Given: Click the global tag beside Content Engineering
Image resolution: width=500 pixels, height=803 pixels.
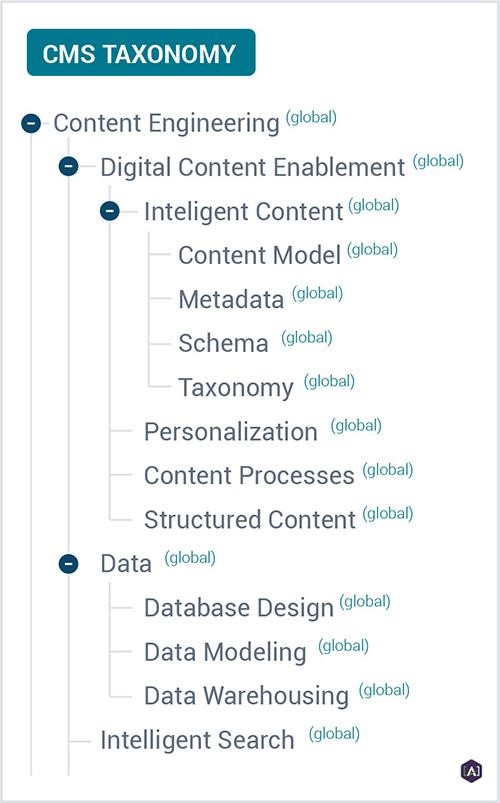Looking at the screenshot, I should 311,117.
